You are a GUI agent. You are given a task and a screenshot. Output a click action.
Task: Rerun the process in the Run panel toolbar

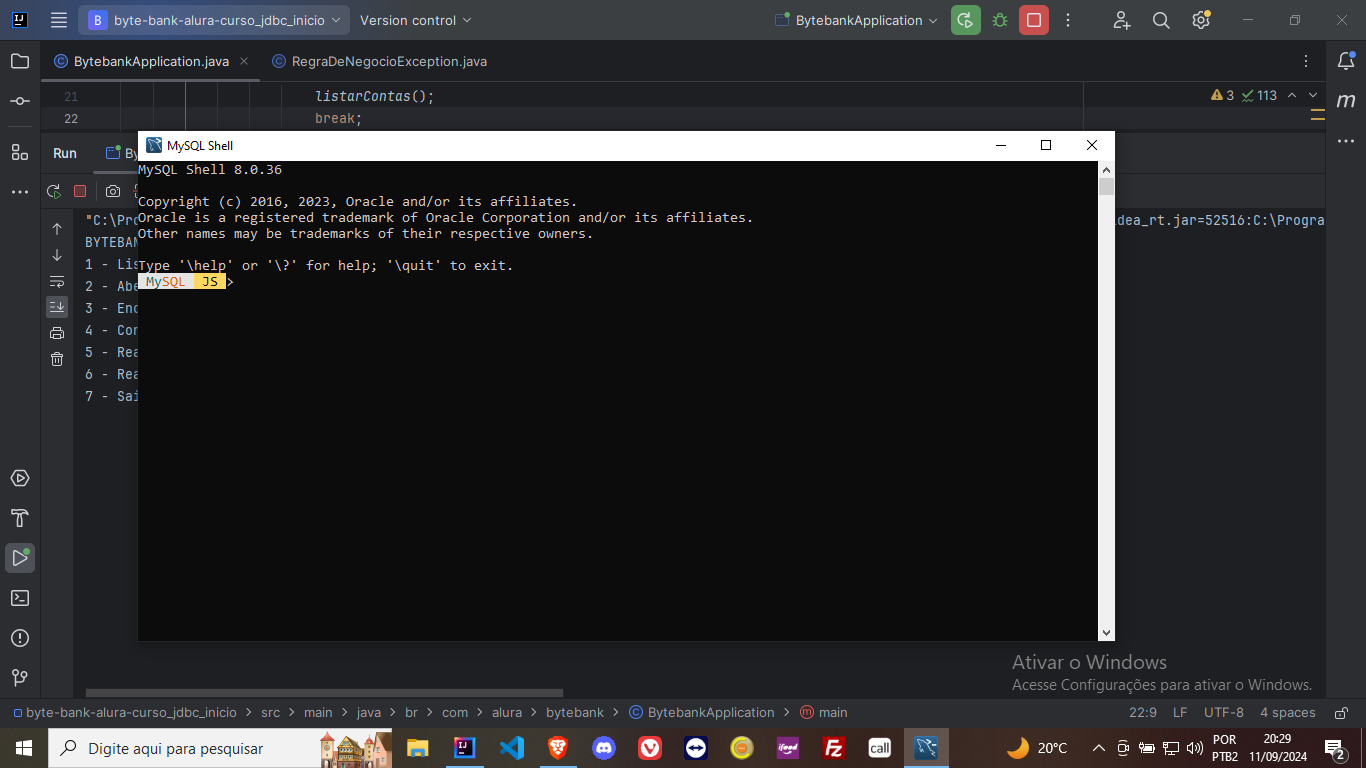click(x=54, y=191)
